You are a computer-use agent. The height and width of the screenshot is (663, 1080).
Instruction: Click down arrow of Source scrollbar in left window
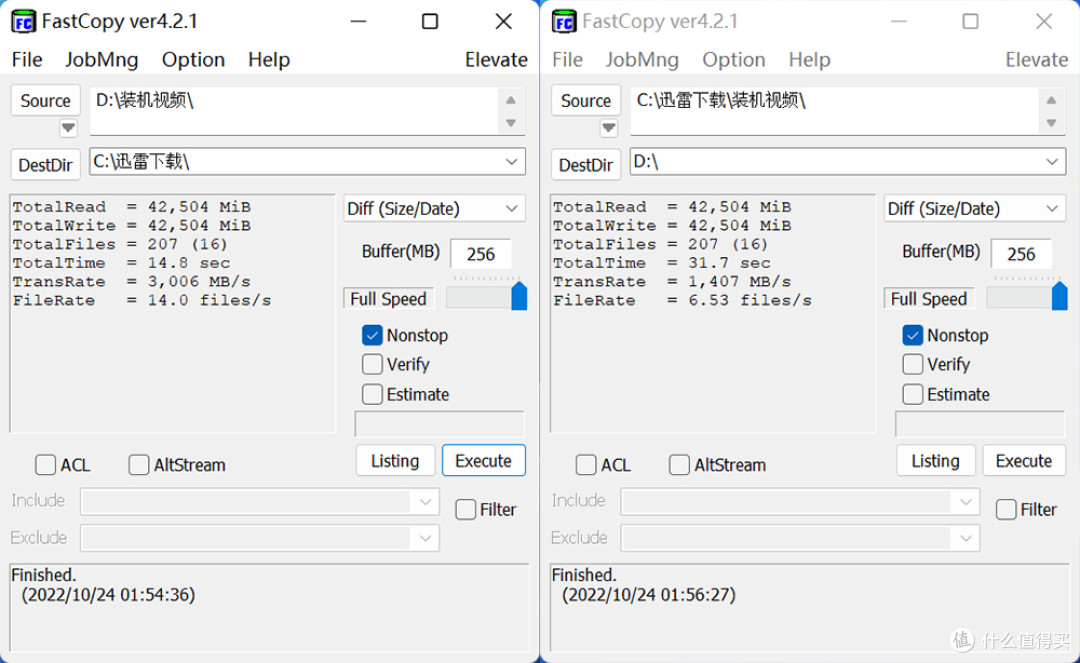click(x=510, y=123)
